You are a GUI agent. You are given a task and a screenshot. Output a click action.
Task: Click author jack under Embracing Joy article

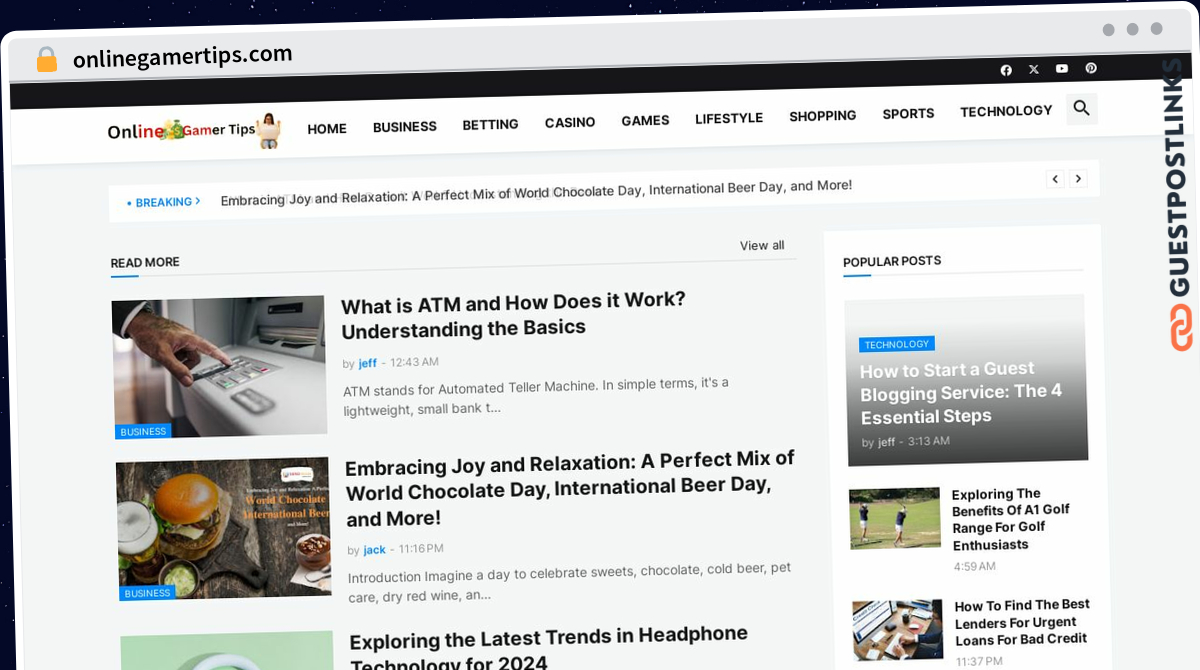(374, 550)
